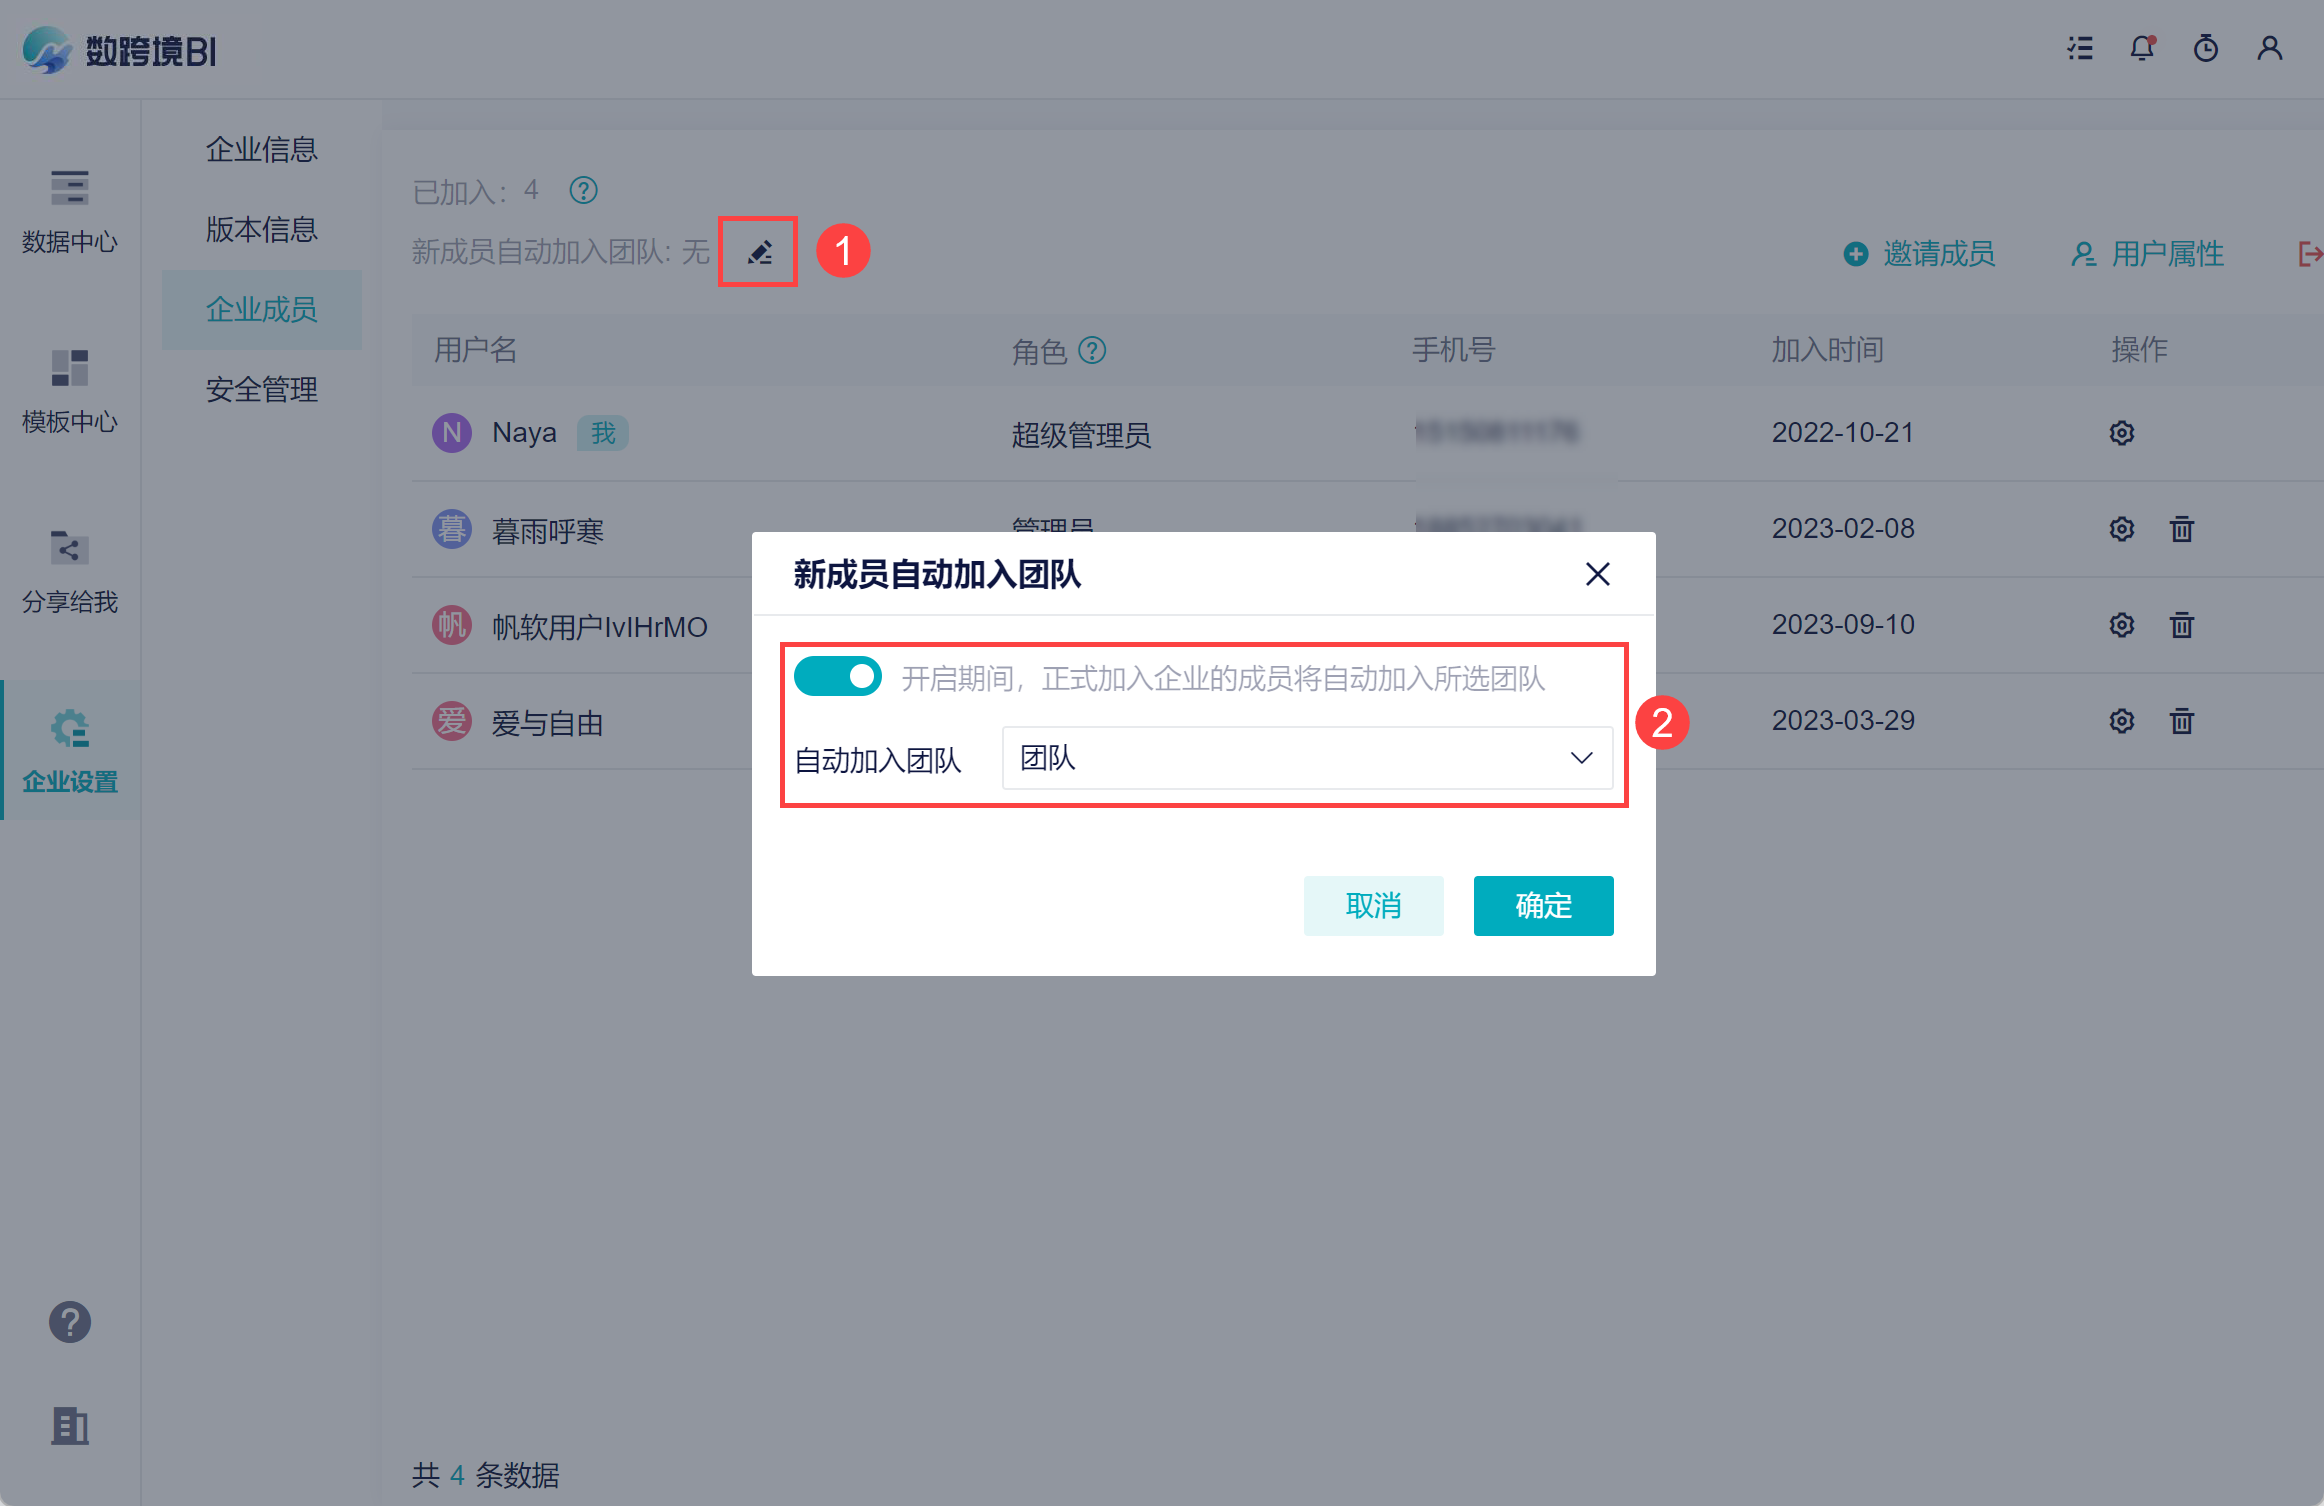Delete member 暮雨呼寒 with trash icon
The image size is (2324, 1506).
pos(2181,529)
